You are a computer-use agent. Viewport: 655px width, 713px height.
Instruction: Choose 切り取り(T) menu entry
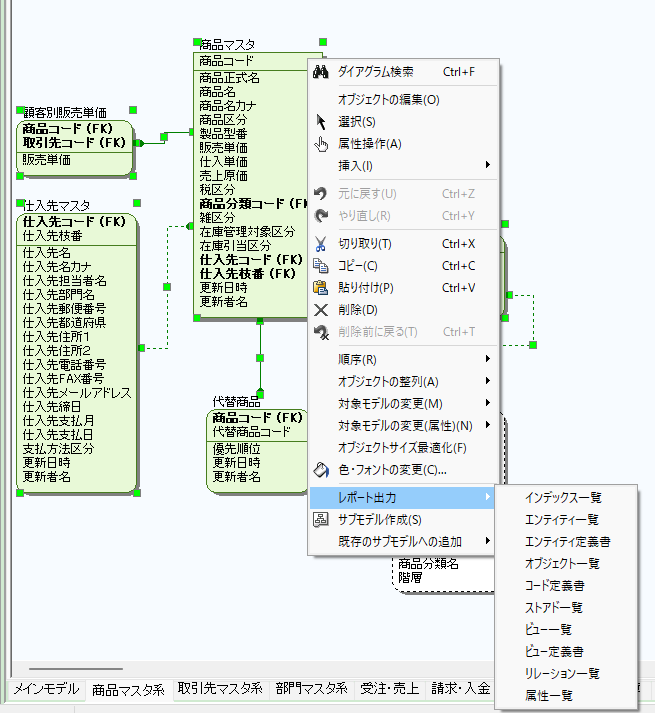[x=403, y=244]
